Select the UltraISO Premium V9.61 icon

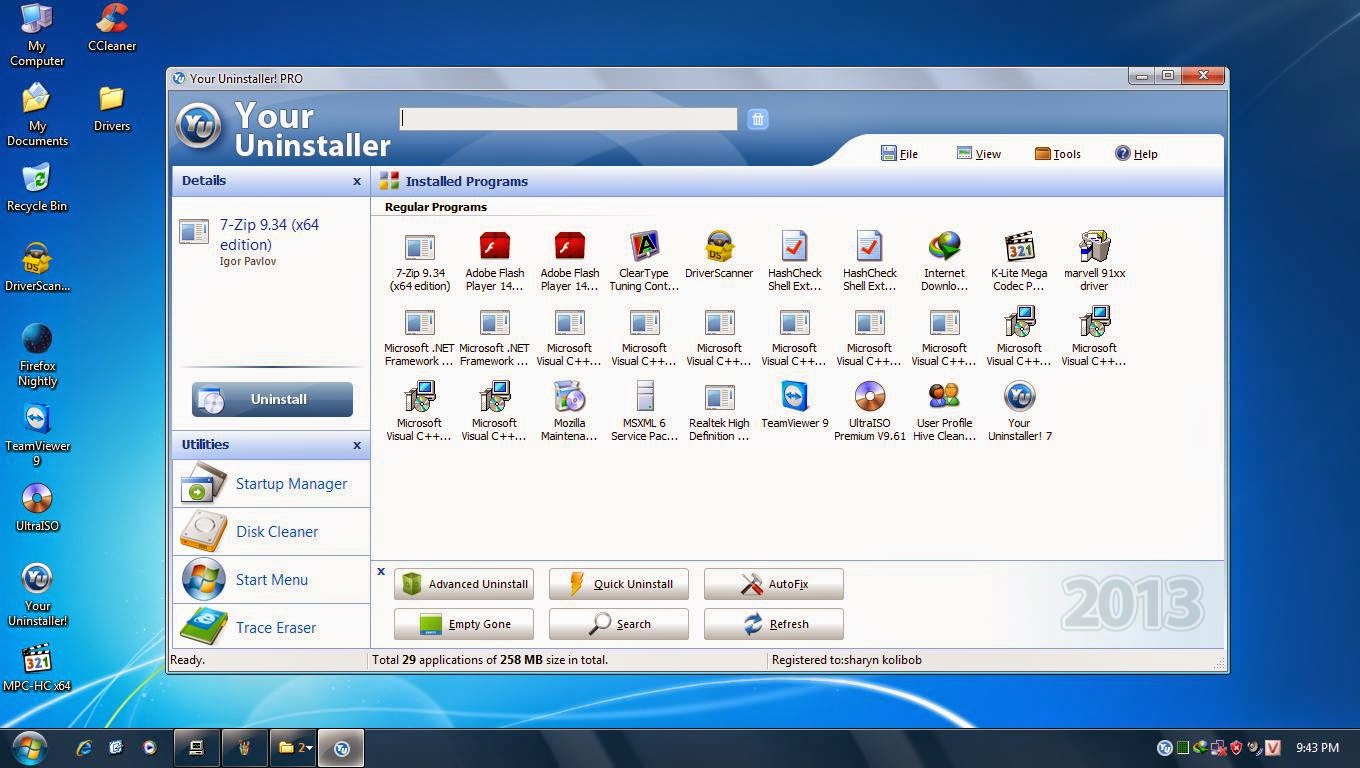tap(869, 398)
